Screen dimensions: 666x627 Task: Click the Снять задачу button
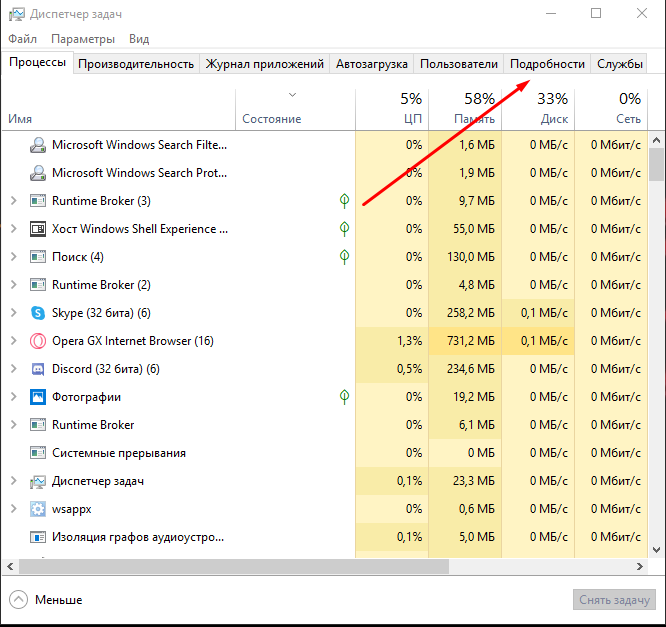tap(614, 600)
